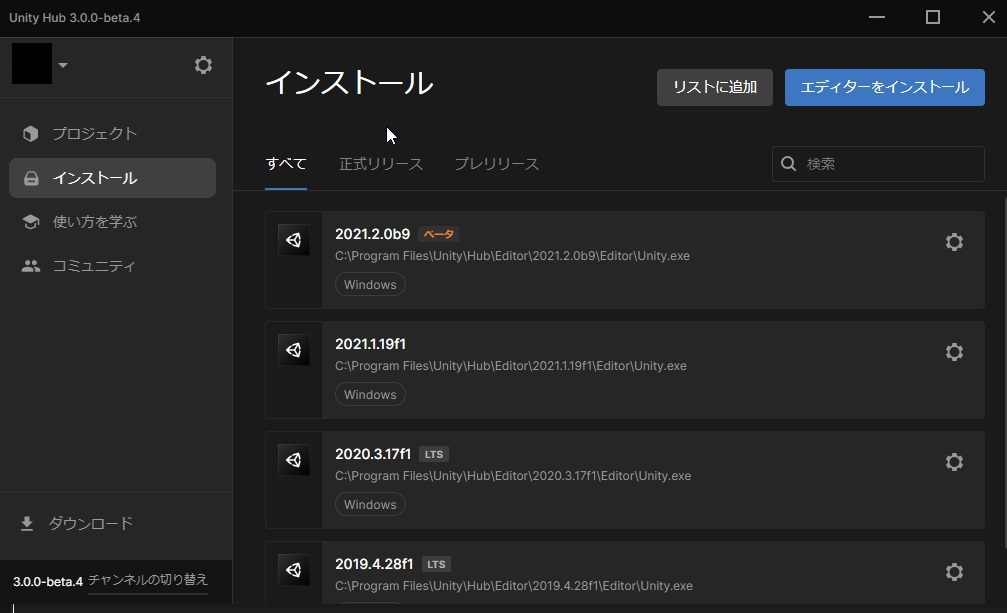Screen dimensions: 1007x613
Task: Switch to the すべて tab
Action: tap(286, 164)
